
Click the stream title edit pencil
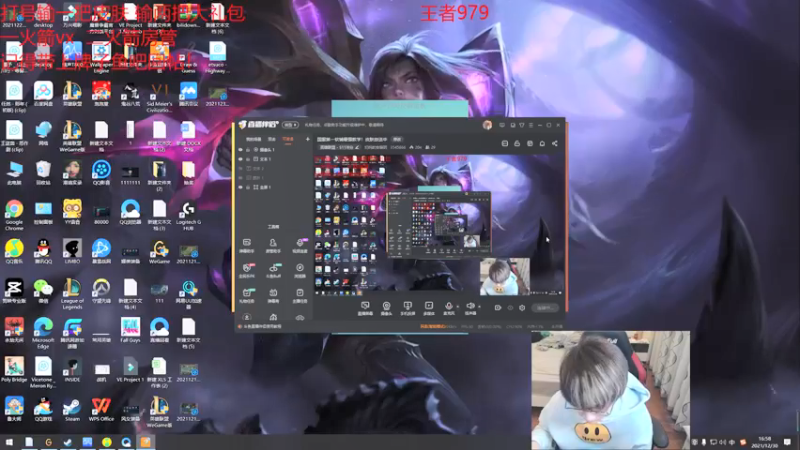tap(358, 147)
